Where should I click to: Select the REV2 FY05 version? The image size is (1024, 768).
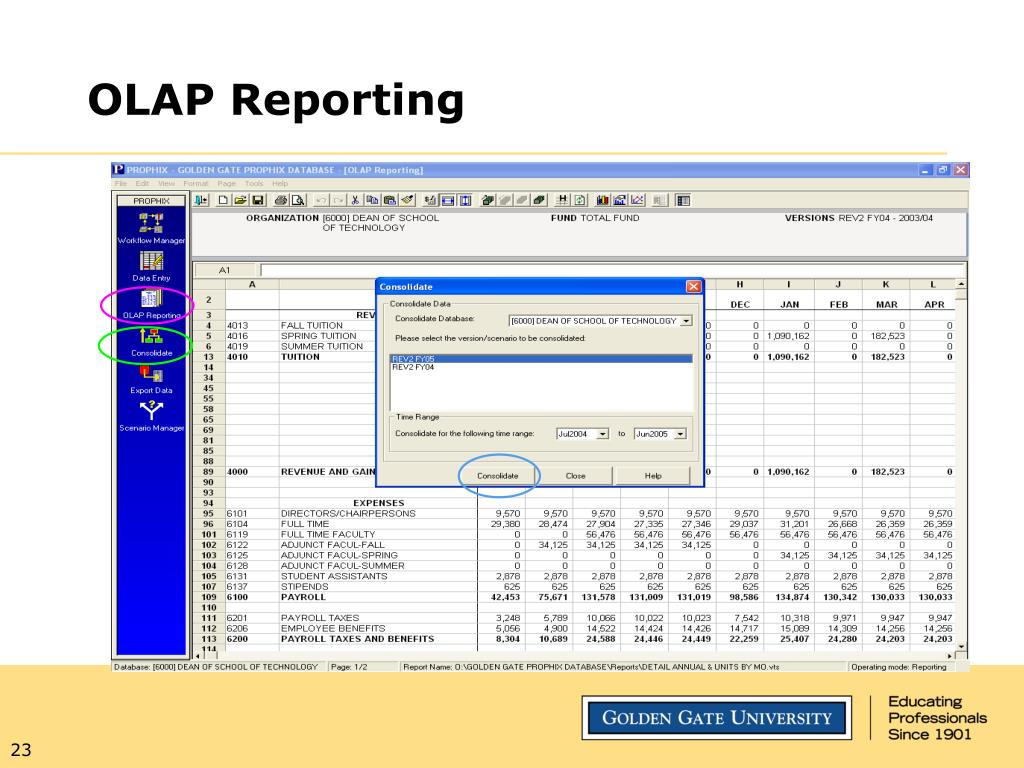pyautogui.click(x=541, y=359)
